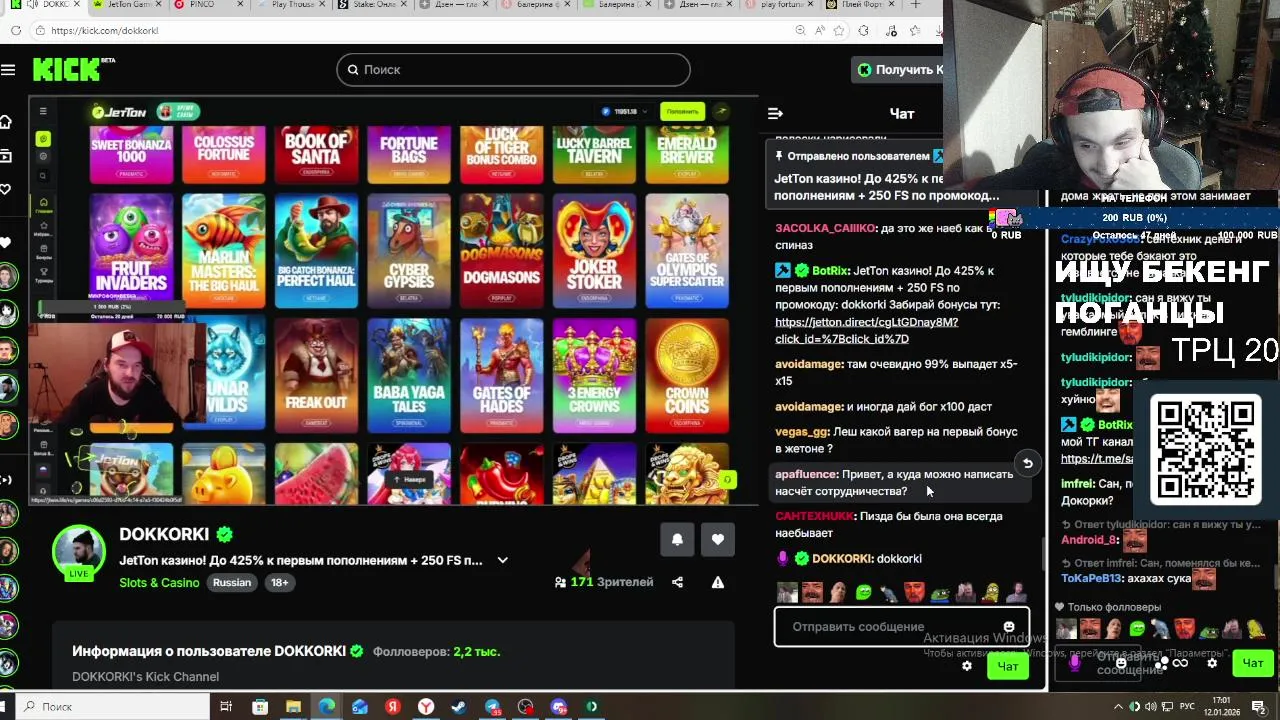
Task: Click the green Получить button
Action: coord(898,69)
